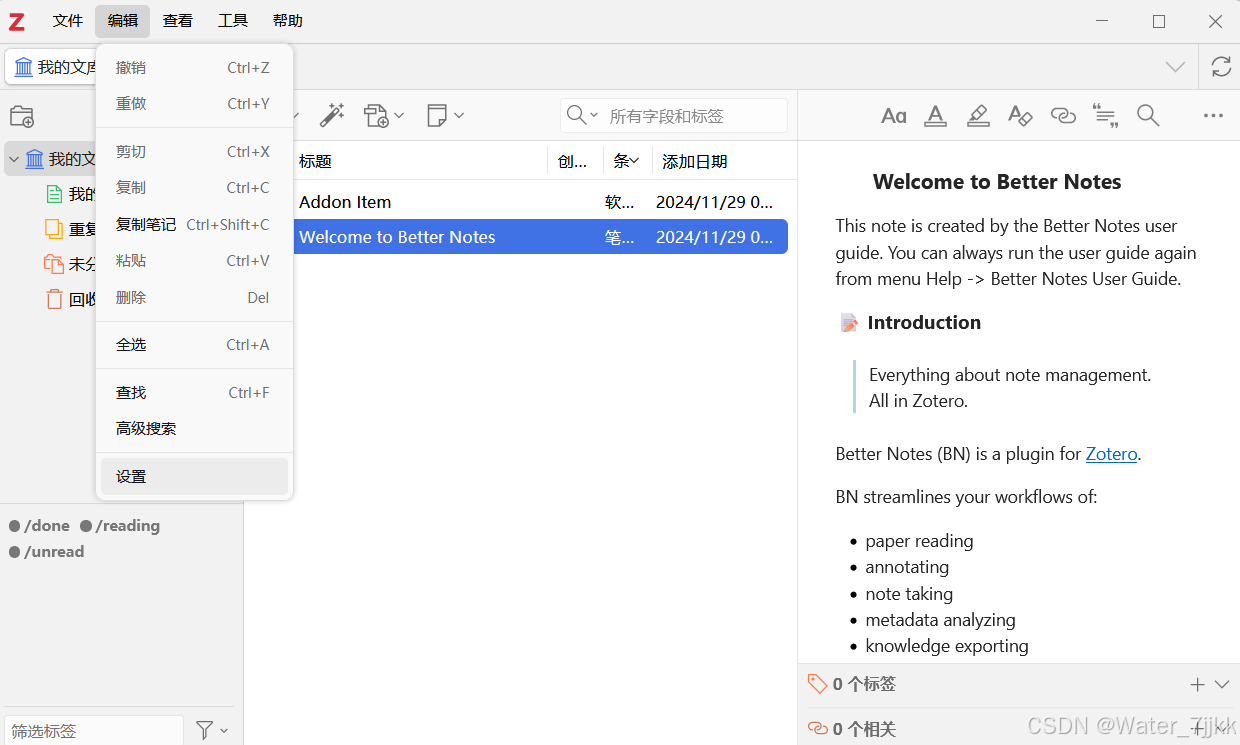Filter by the /done tag

point(40,526)
